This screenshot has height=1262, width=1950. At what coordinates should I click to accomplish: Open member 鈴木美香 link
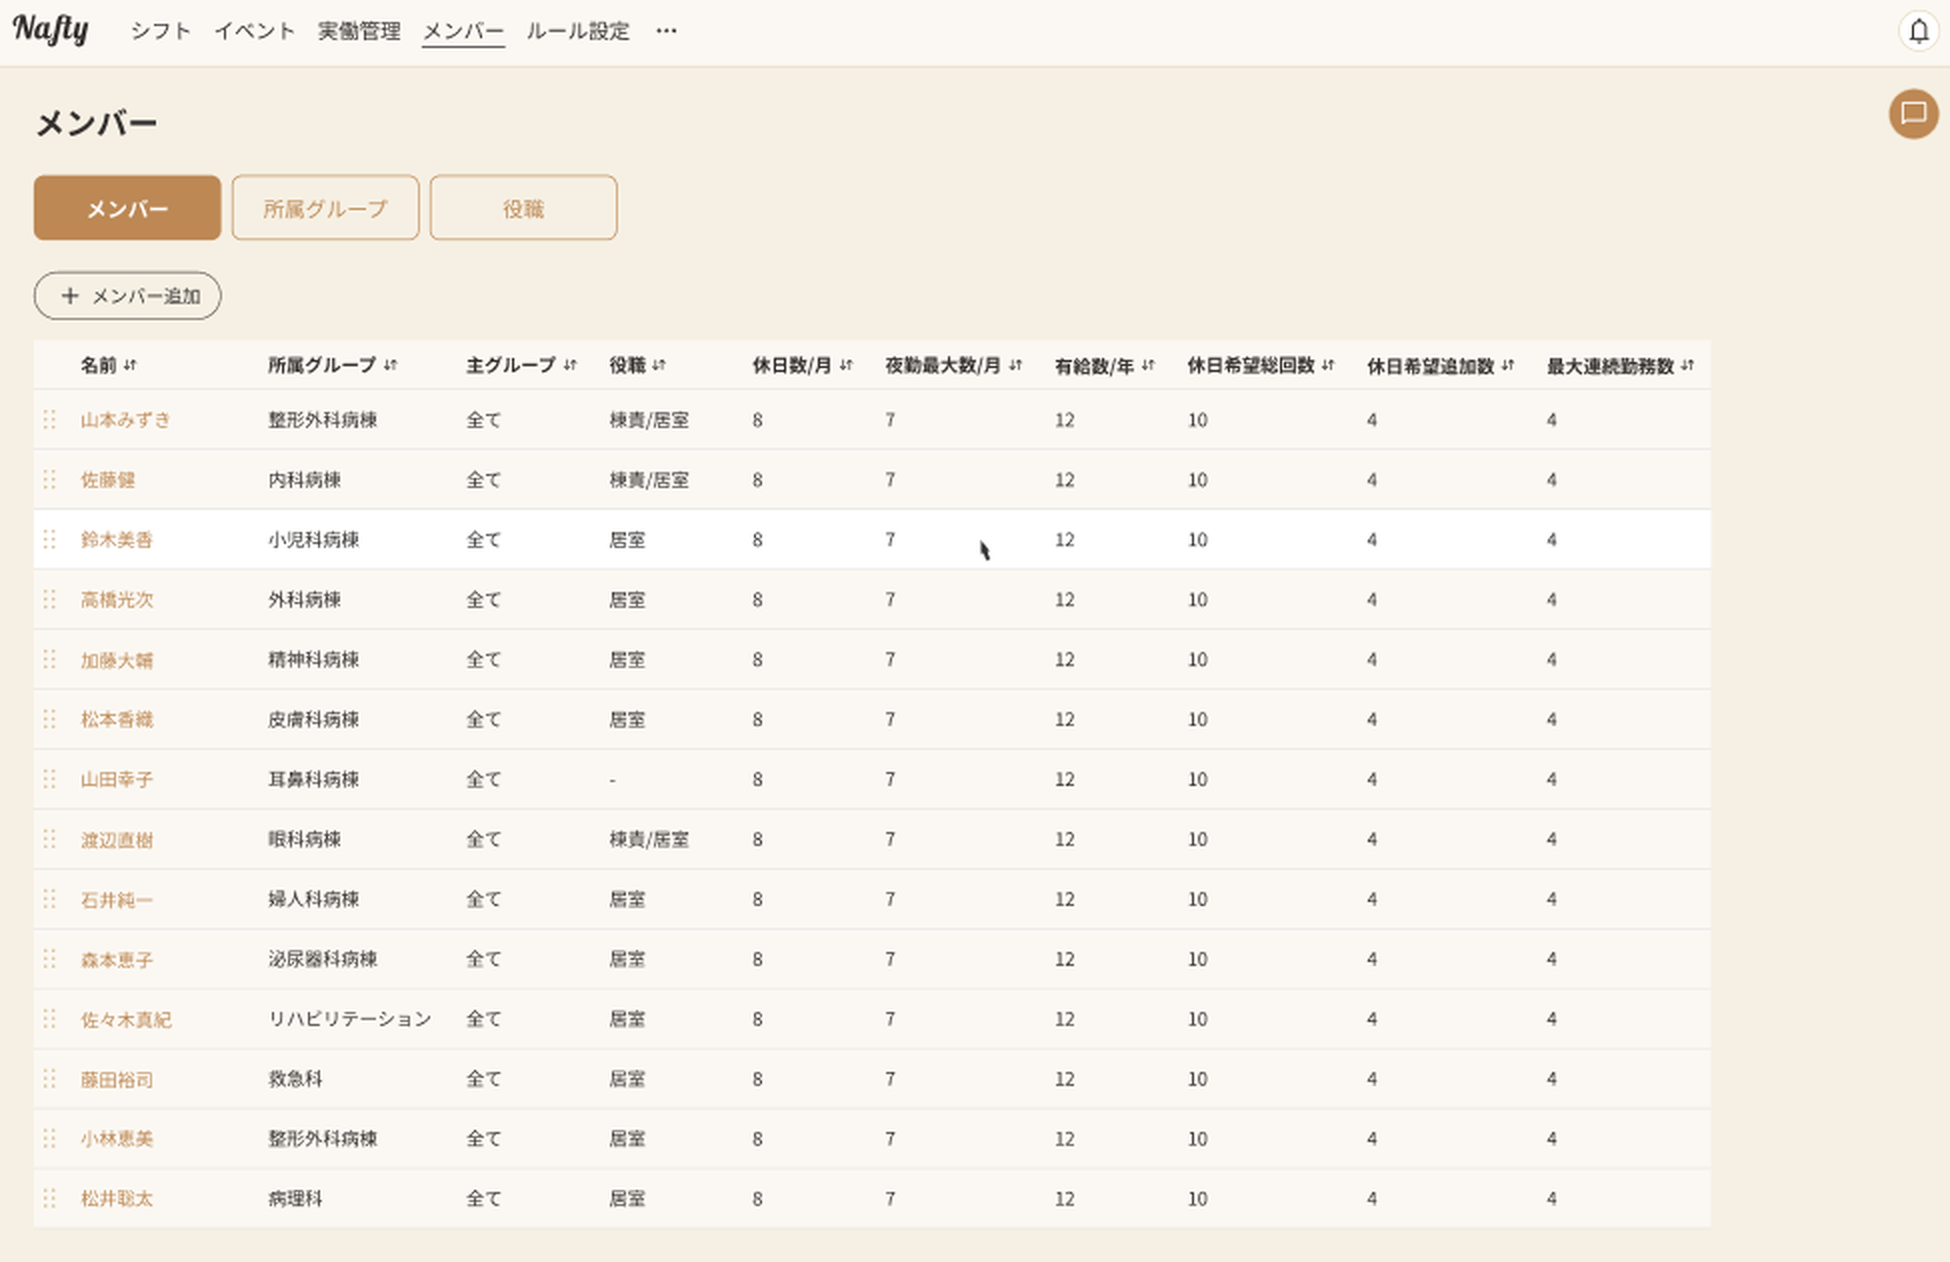coord(116,540)
